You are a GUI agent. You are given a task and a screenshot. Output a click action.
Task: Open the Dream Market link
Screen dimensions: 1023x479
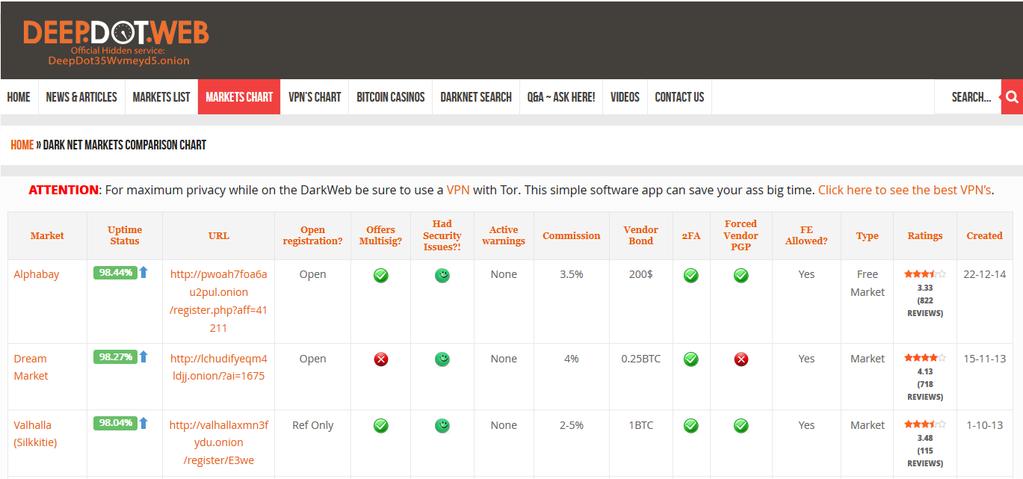[31, 367]
